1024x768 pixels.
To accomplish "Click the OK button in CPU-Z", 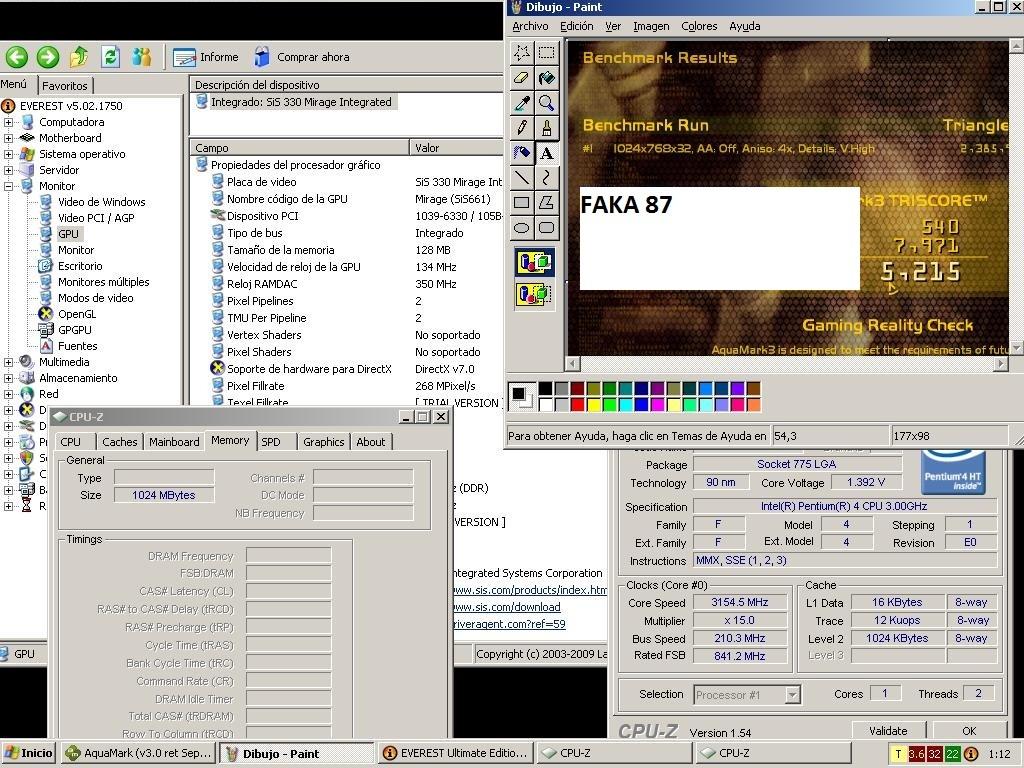I will pyautogui.click(x=968, y=731).
